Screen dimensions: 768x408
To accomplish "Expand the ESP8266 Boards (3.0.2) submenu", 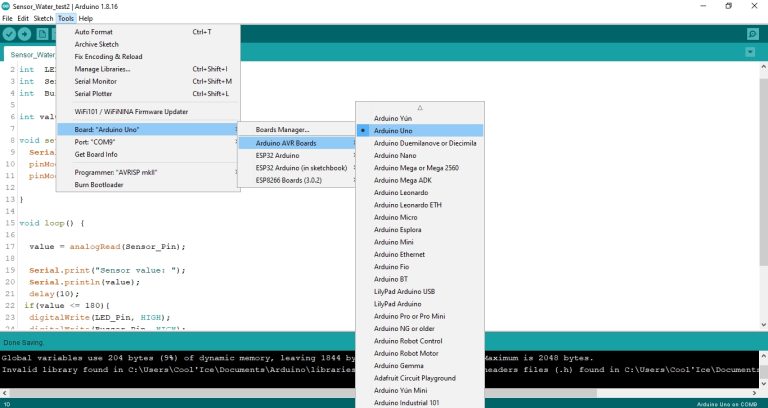I will click(297, 180).
